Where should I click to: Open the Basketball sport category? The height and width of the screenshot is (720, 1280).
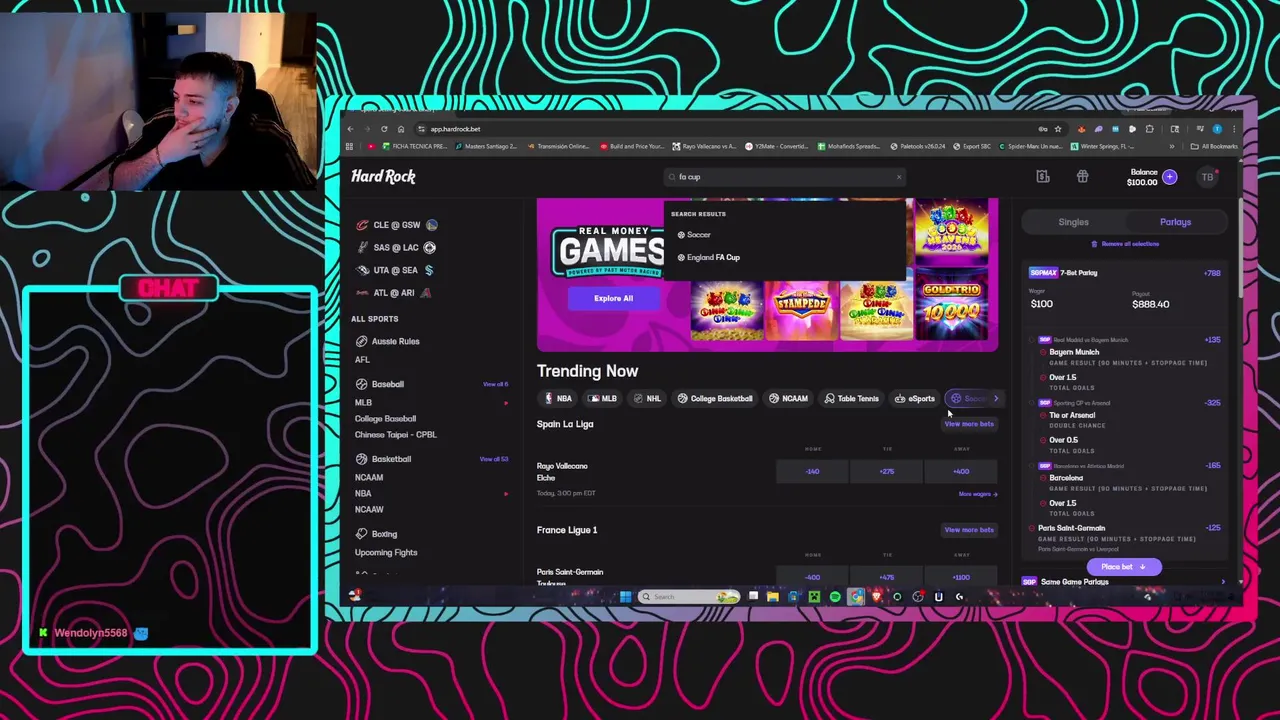(384, 459)
